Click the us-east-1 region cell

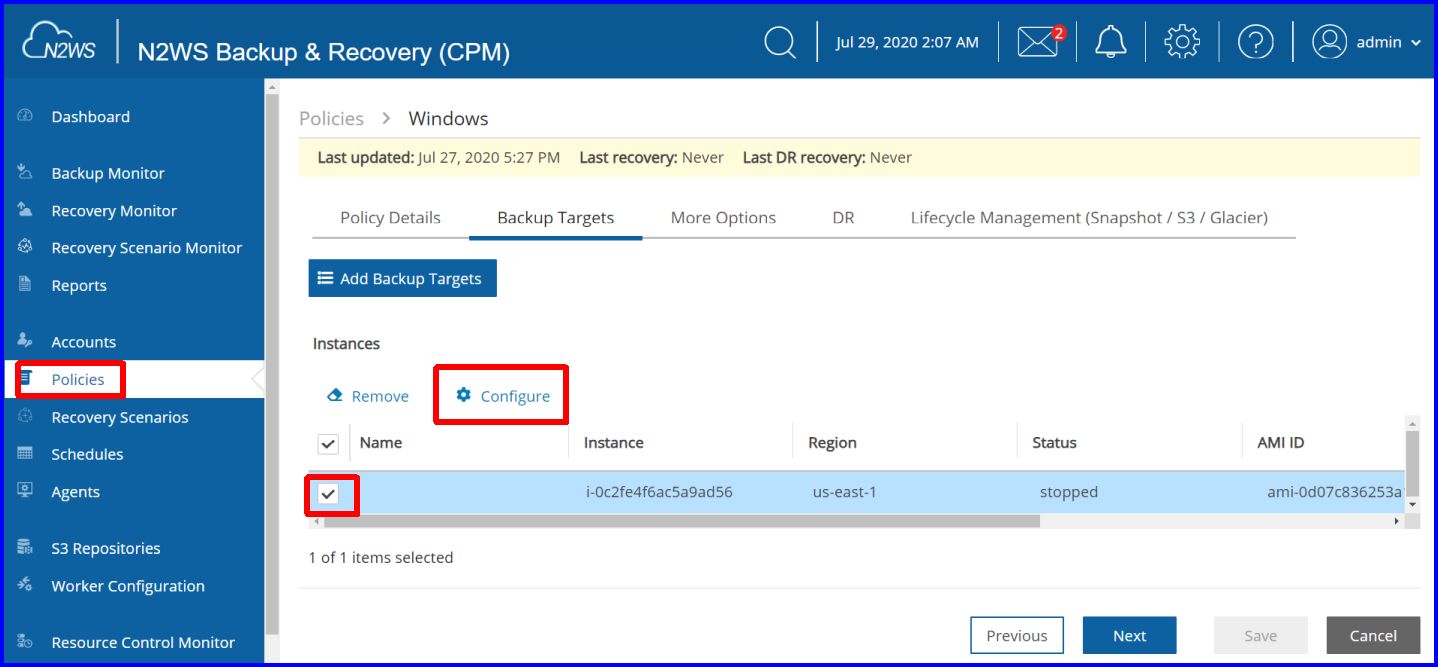845,492
